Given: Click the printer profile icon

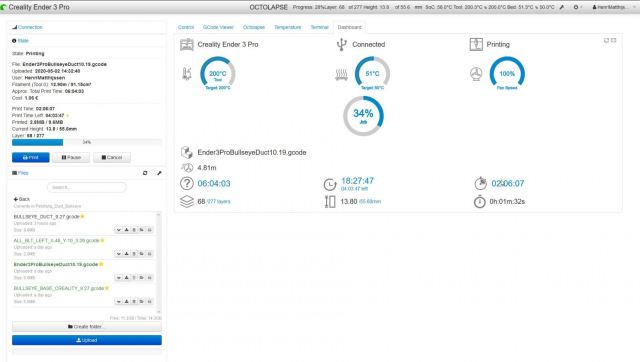Looking at the screenshot, I should pos(187,44).
